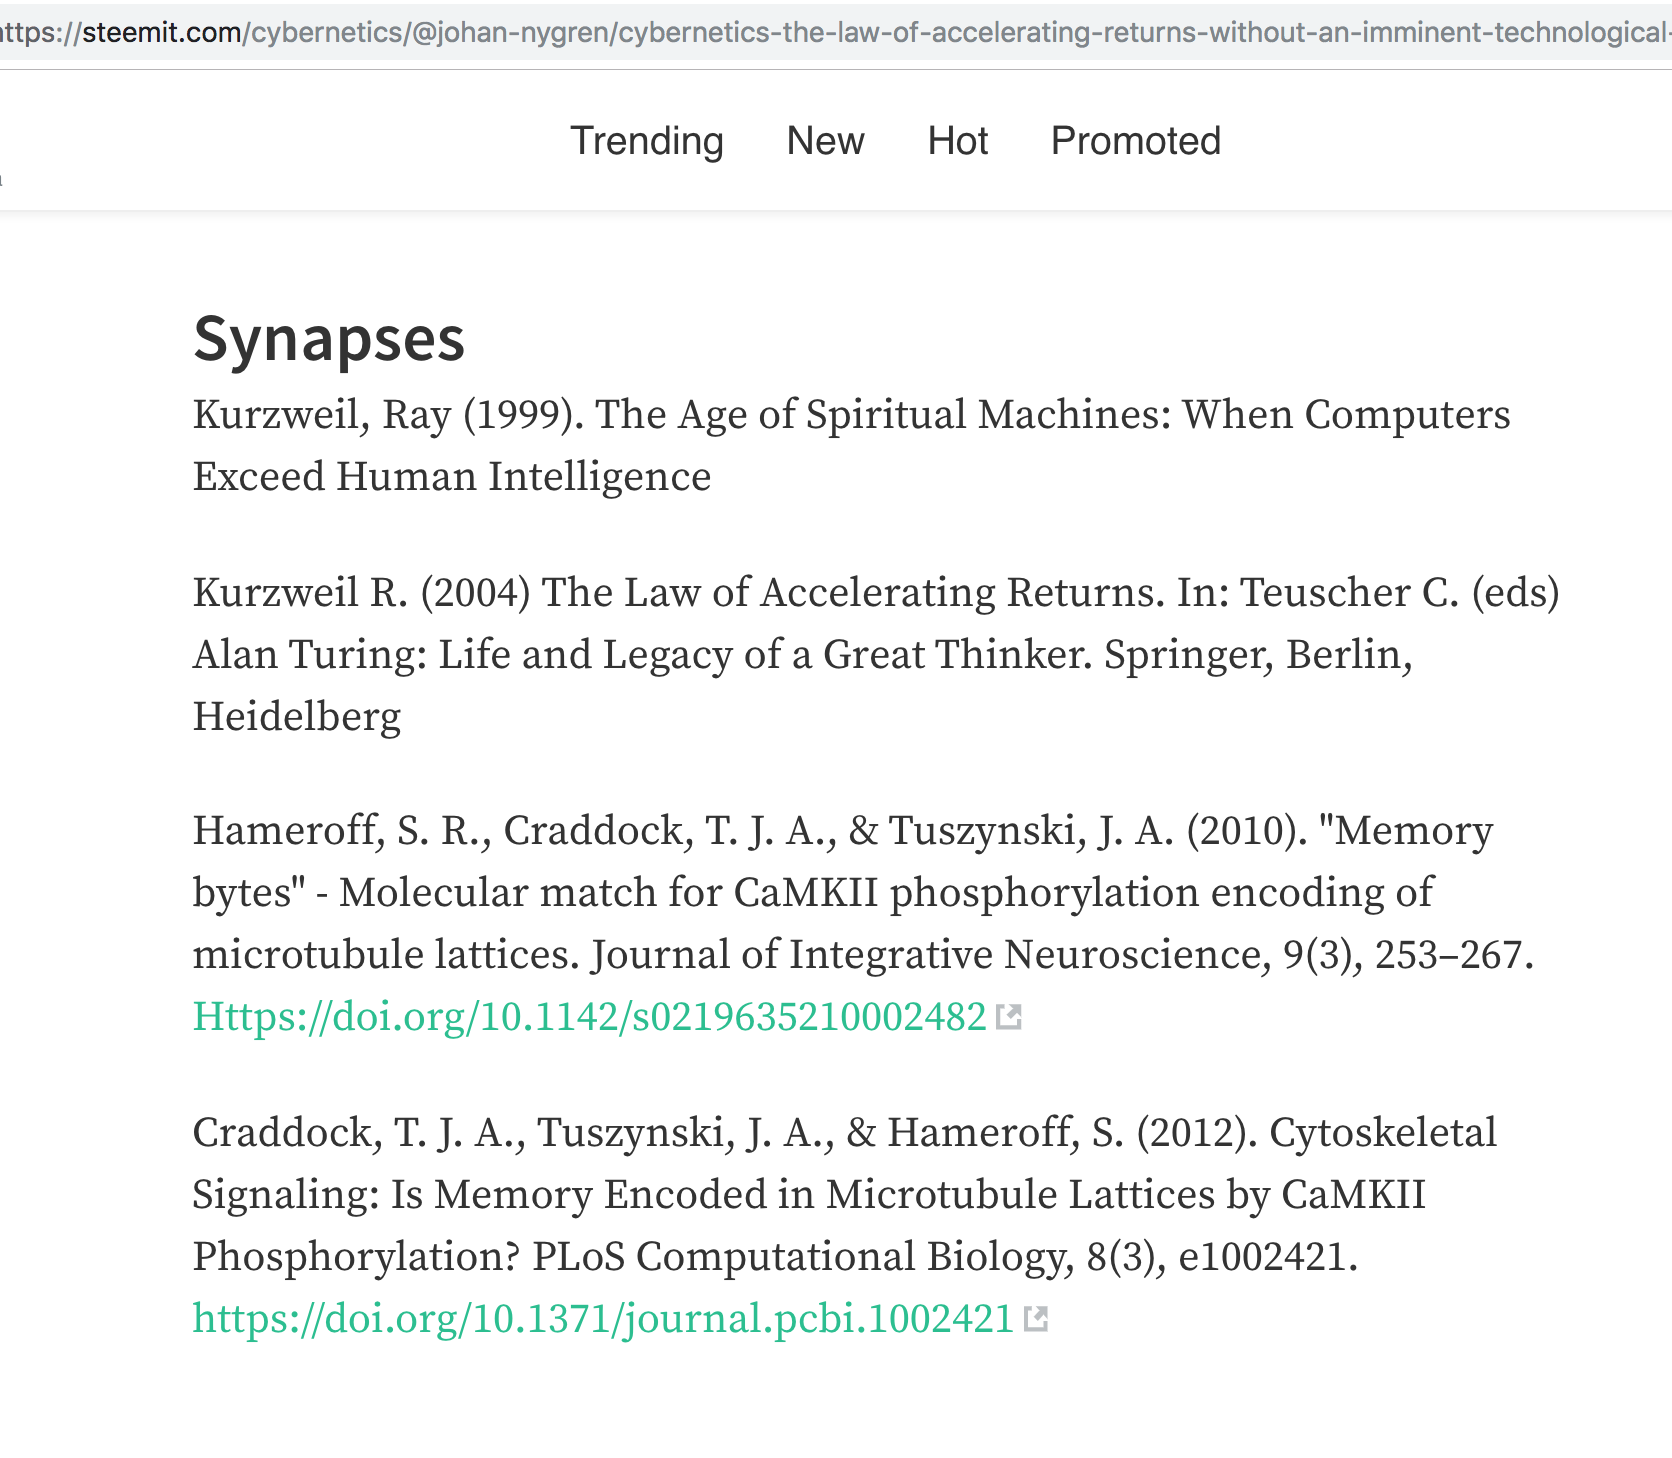This screenshot has height=1458, width=1672.
Task: Click 'PLoS Computational Biology' text
Action: pos(800,1257)
